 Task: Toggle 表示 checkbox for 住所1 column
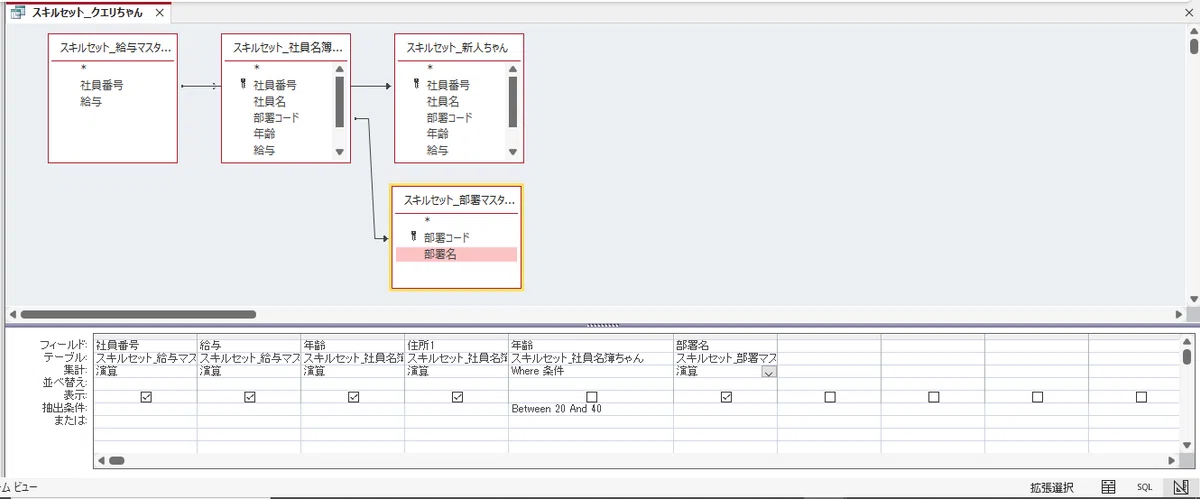tap(458, 396)
